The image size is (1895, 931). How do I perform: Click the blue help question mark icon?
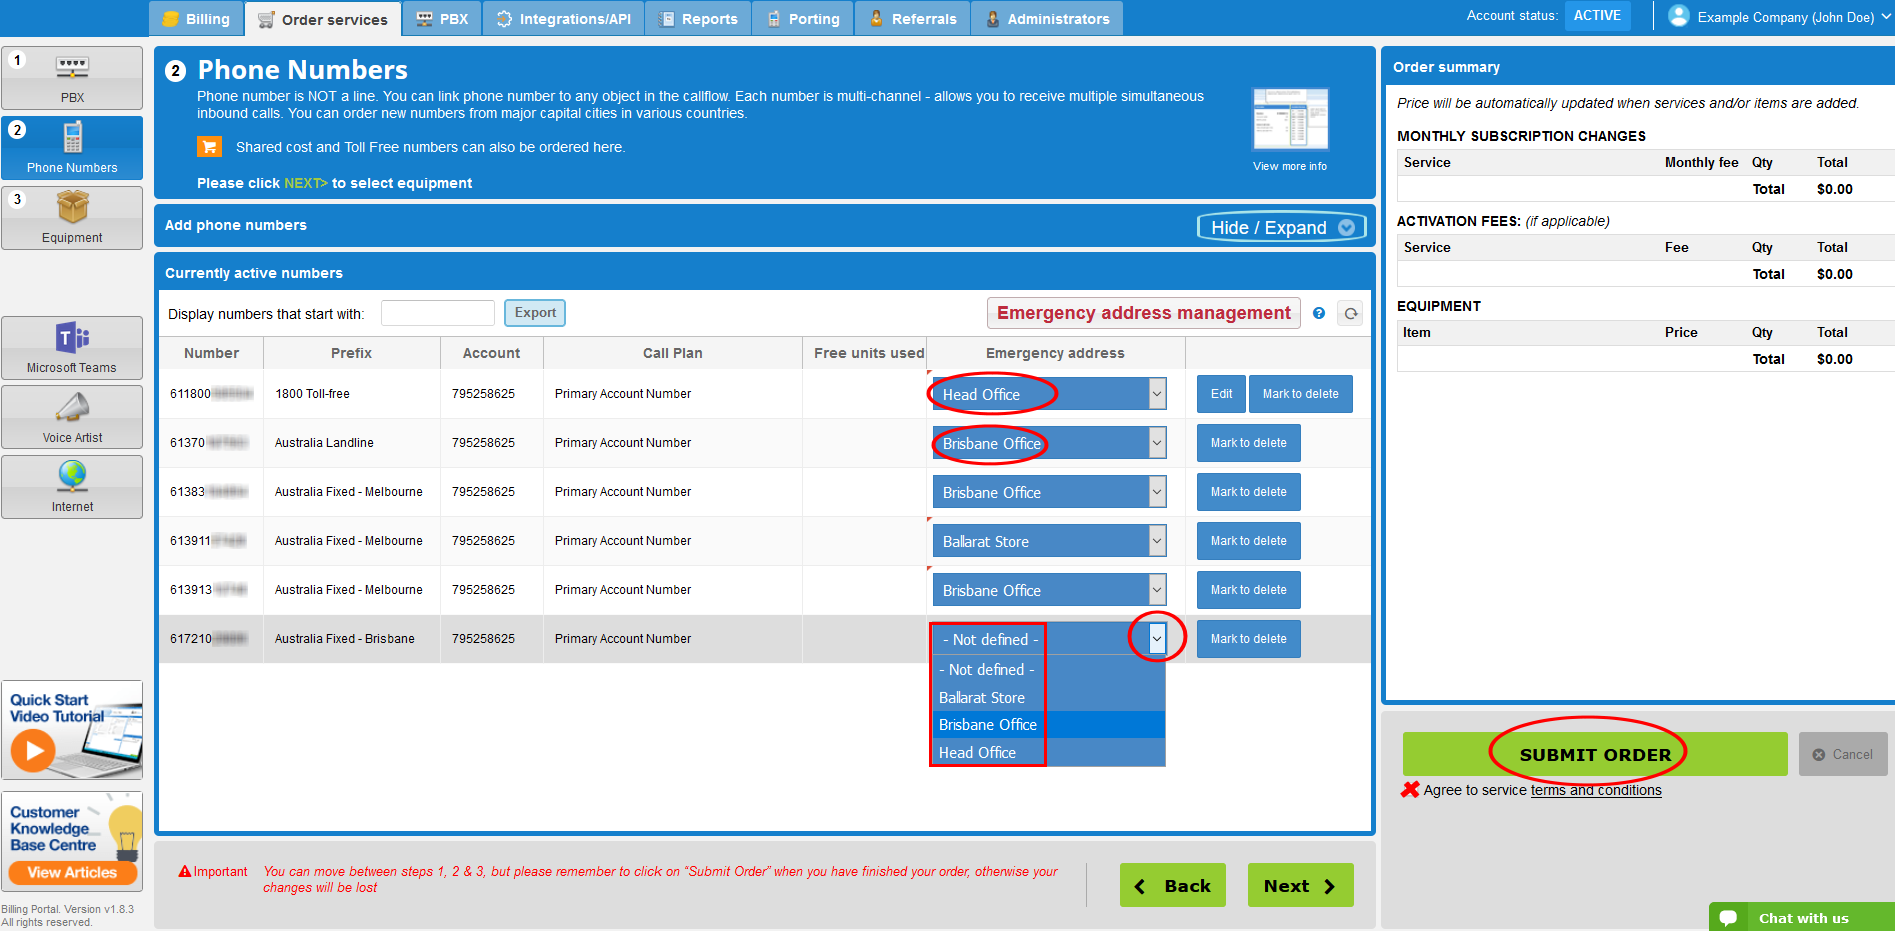[x=1319, y=314]
